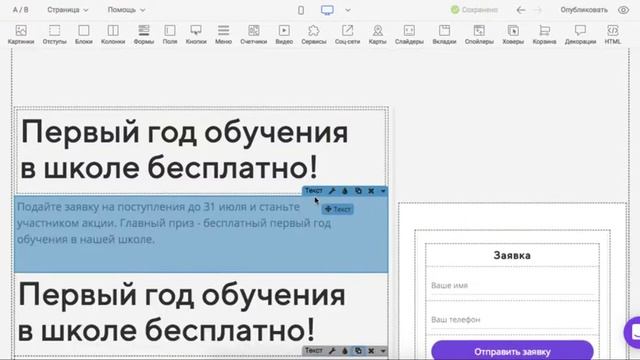
Task: Select the Заявка form title
Action: (x=512, y=256)
